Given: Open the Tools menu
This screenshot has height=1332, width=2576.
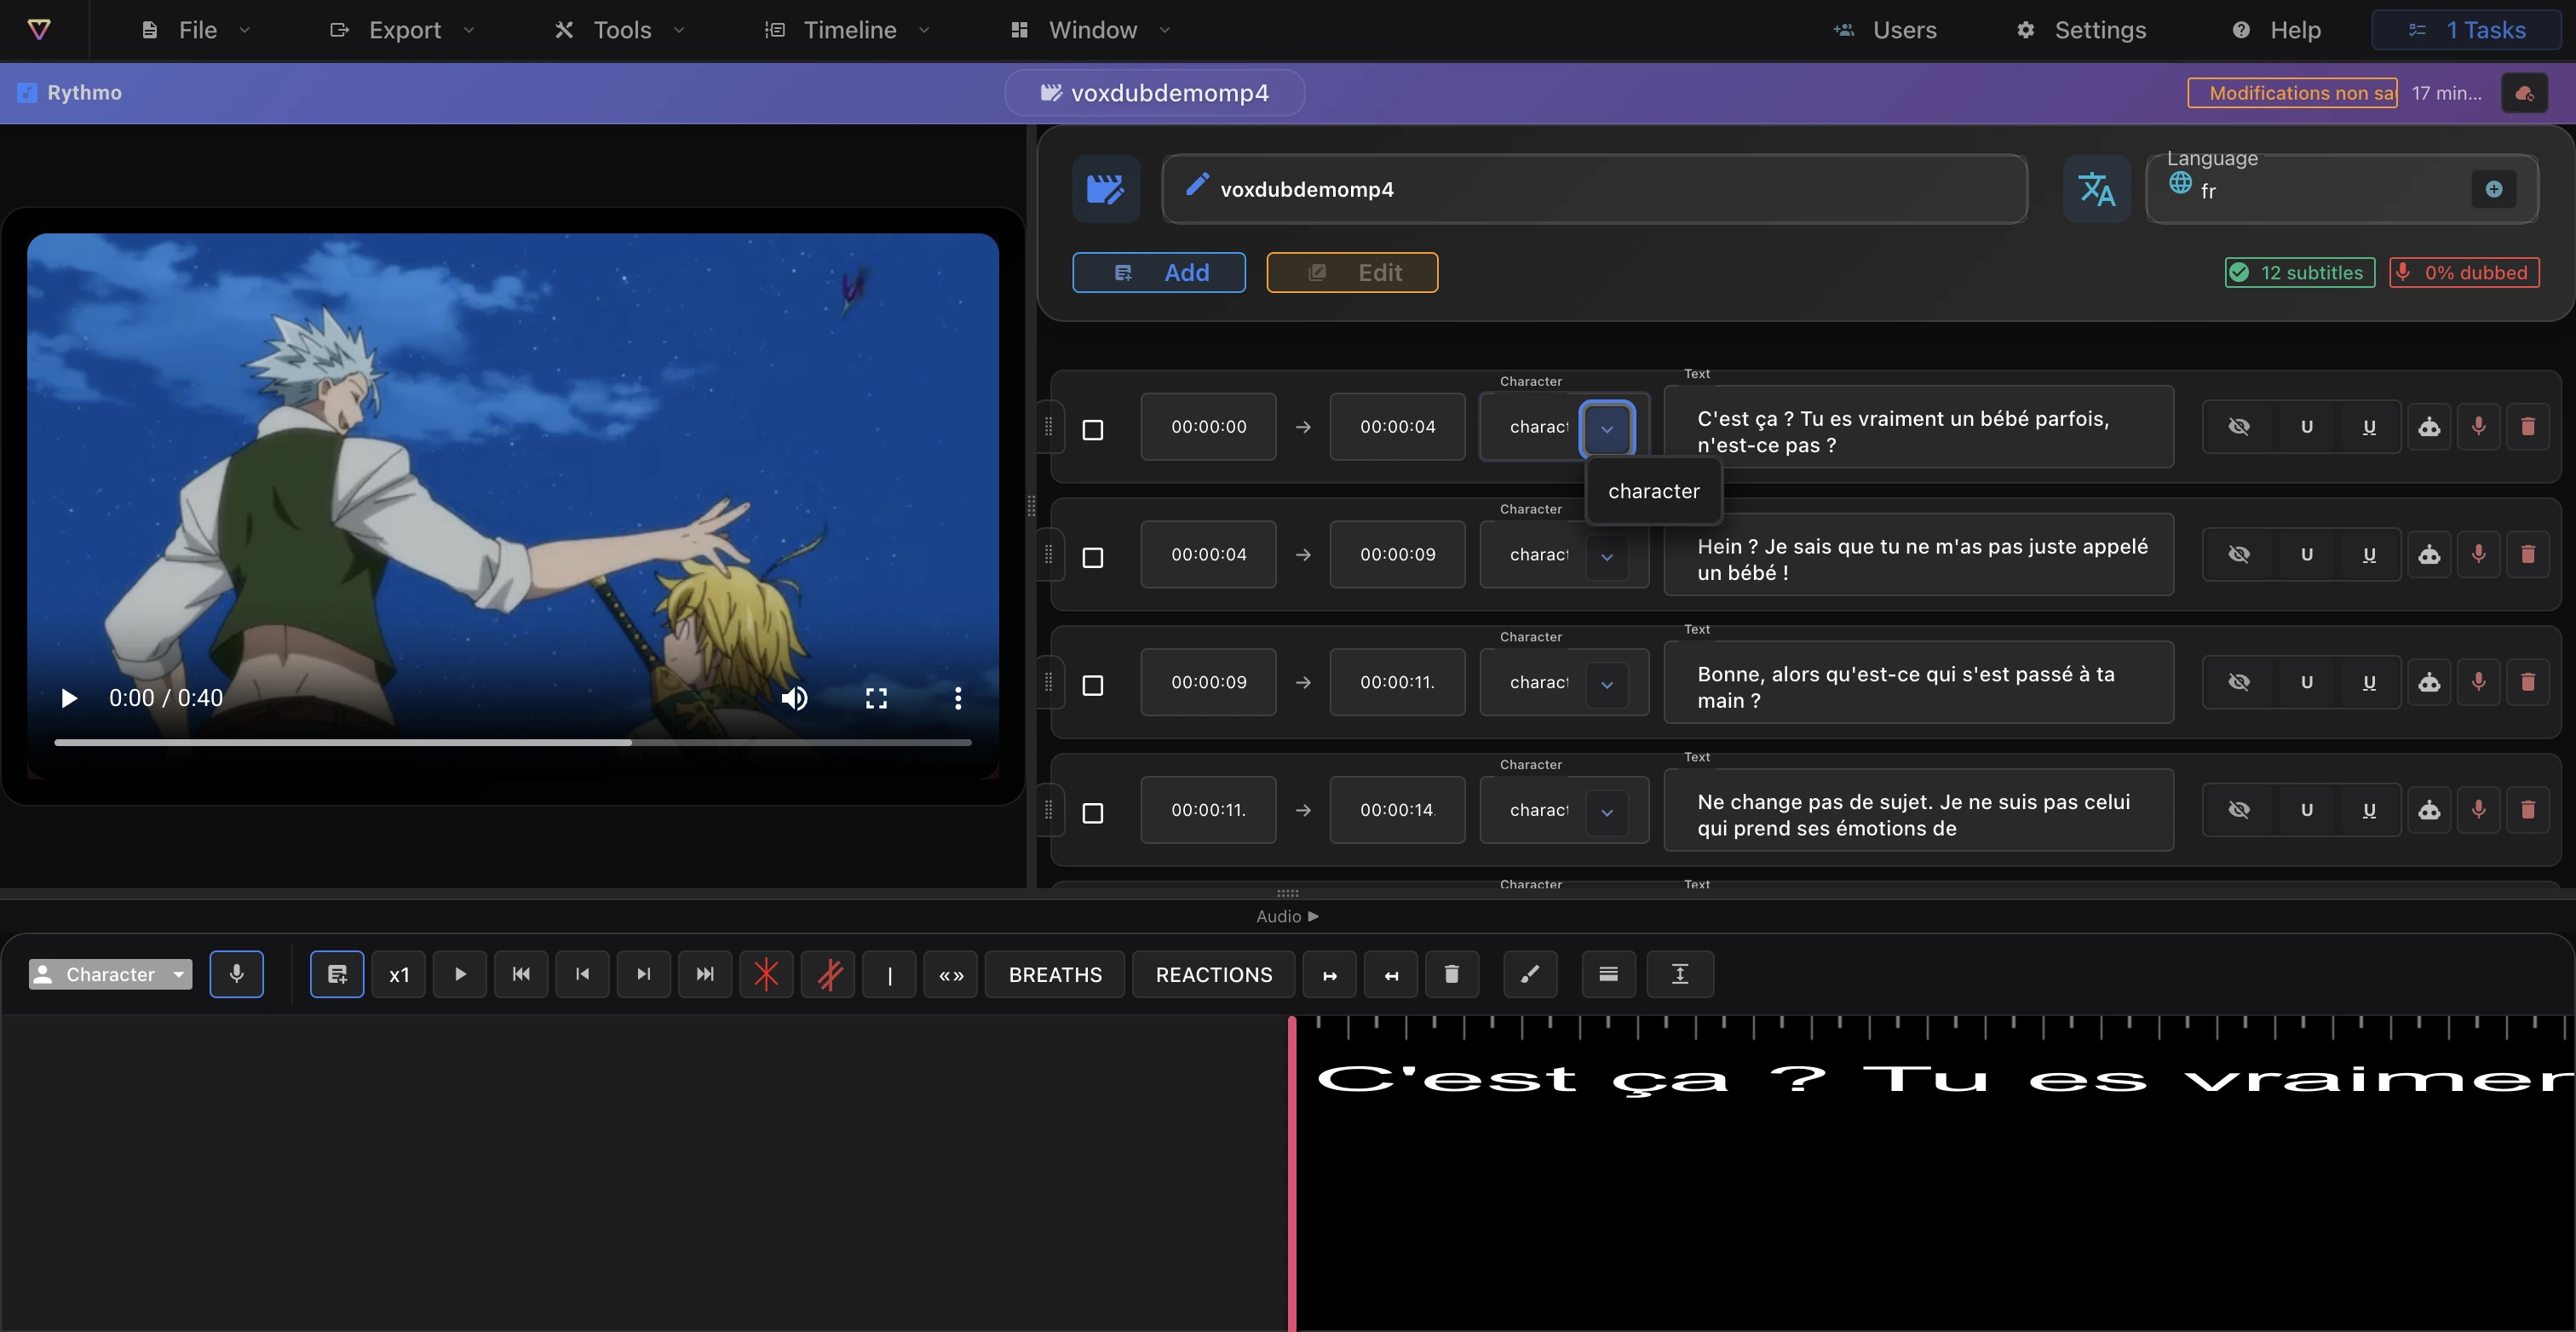Looking at the screenshot, I should (620, 30).
